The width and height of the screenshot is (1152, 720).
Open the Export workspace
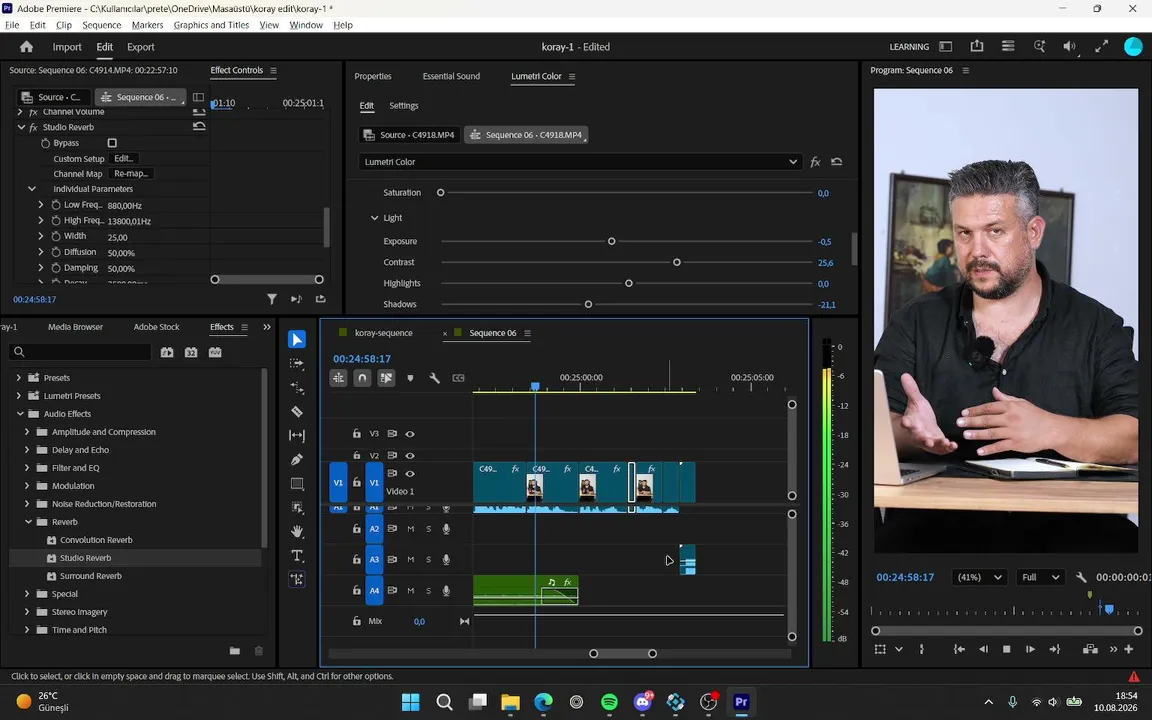point(140,47)
